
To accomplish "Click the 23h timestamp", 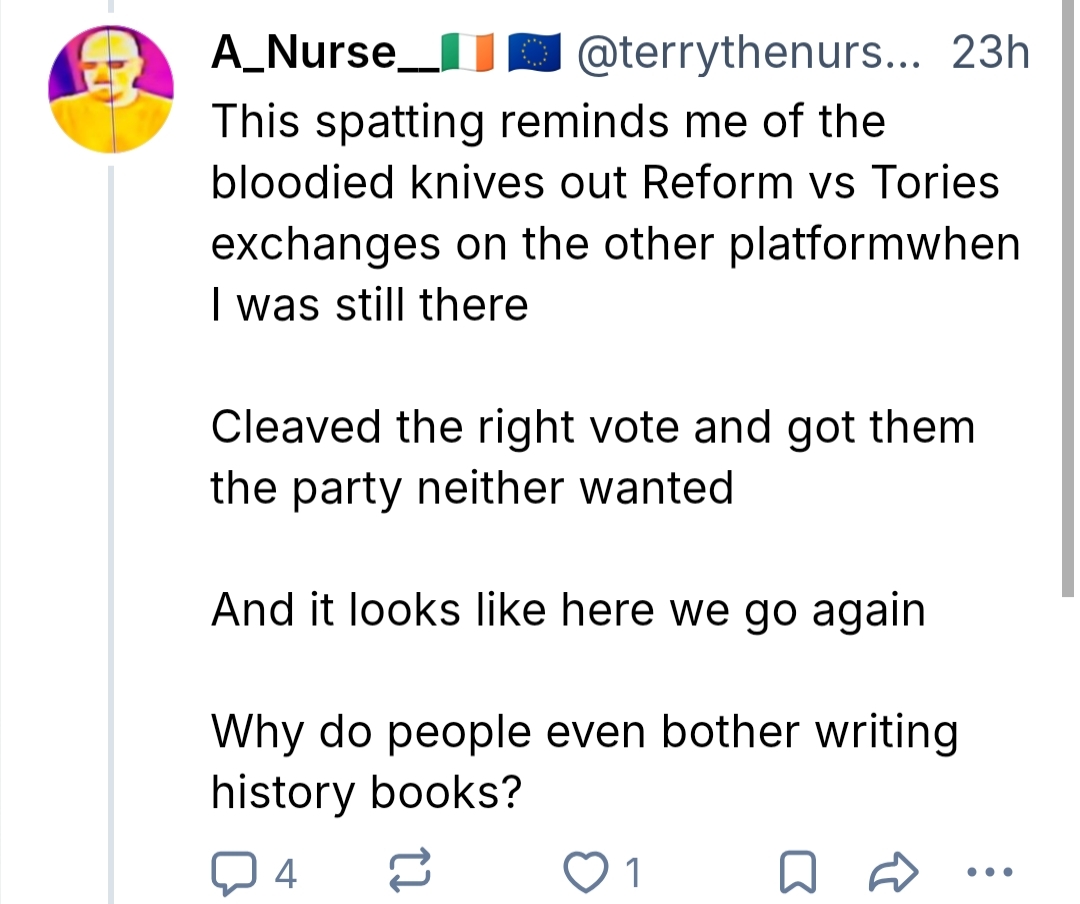I will pyautogui.click(x=990, y=54).
